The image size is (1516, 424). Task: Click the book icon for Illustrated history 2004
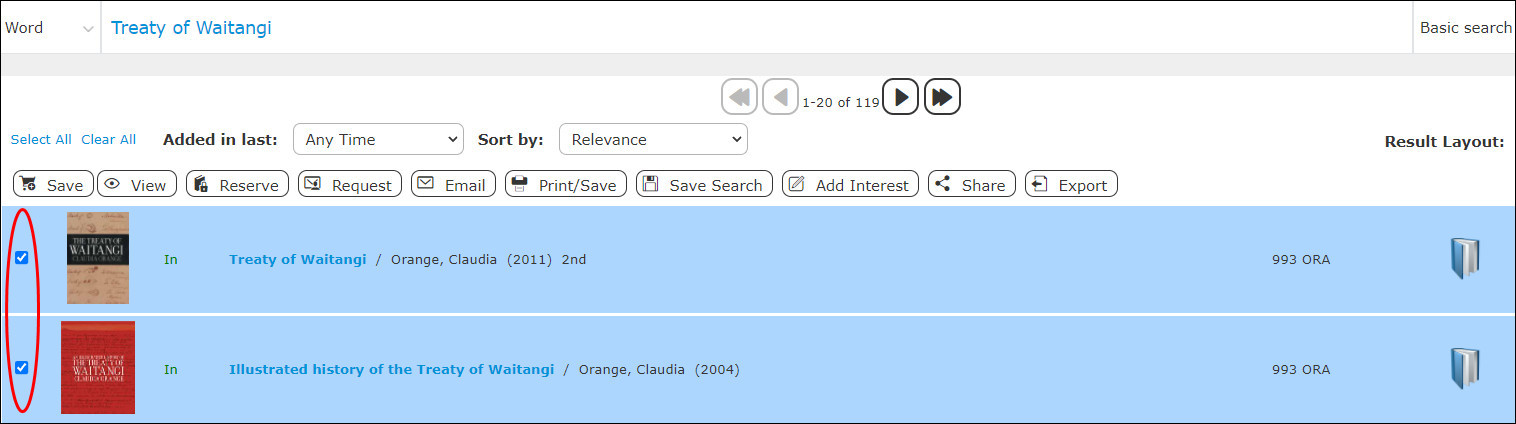(x=1464, y=369)
